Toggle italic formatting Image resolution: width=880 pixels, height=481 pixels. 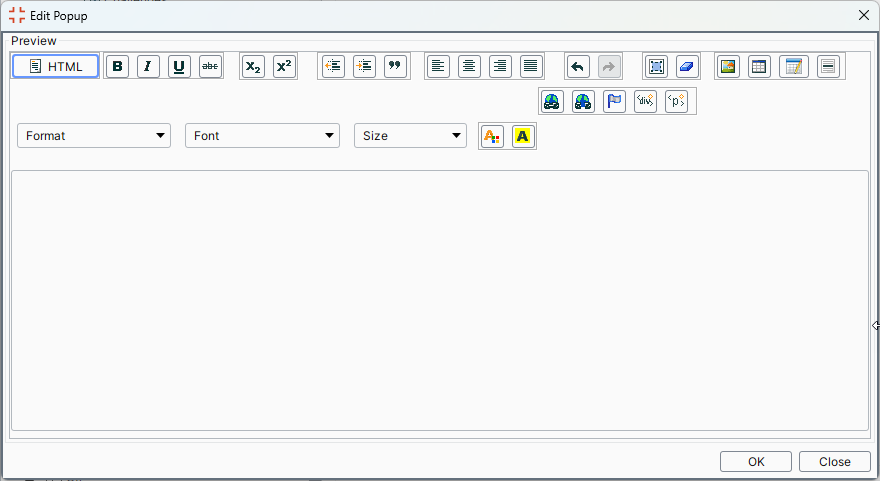(x=148, y=67)
